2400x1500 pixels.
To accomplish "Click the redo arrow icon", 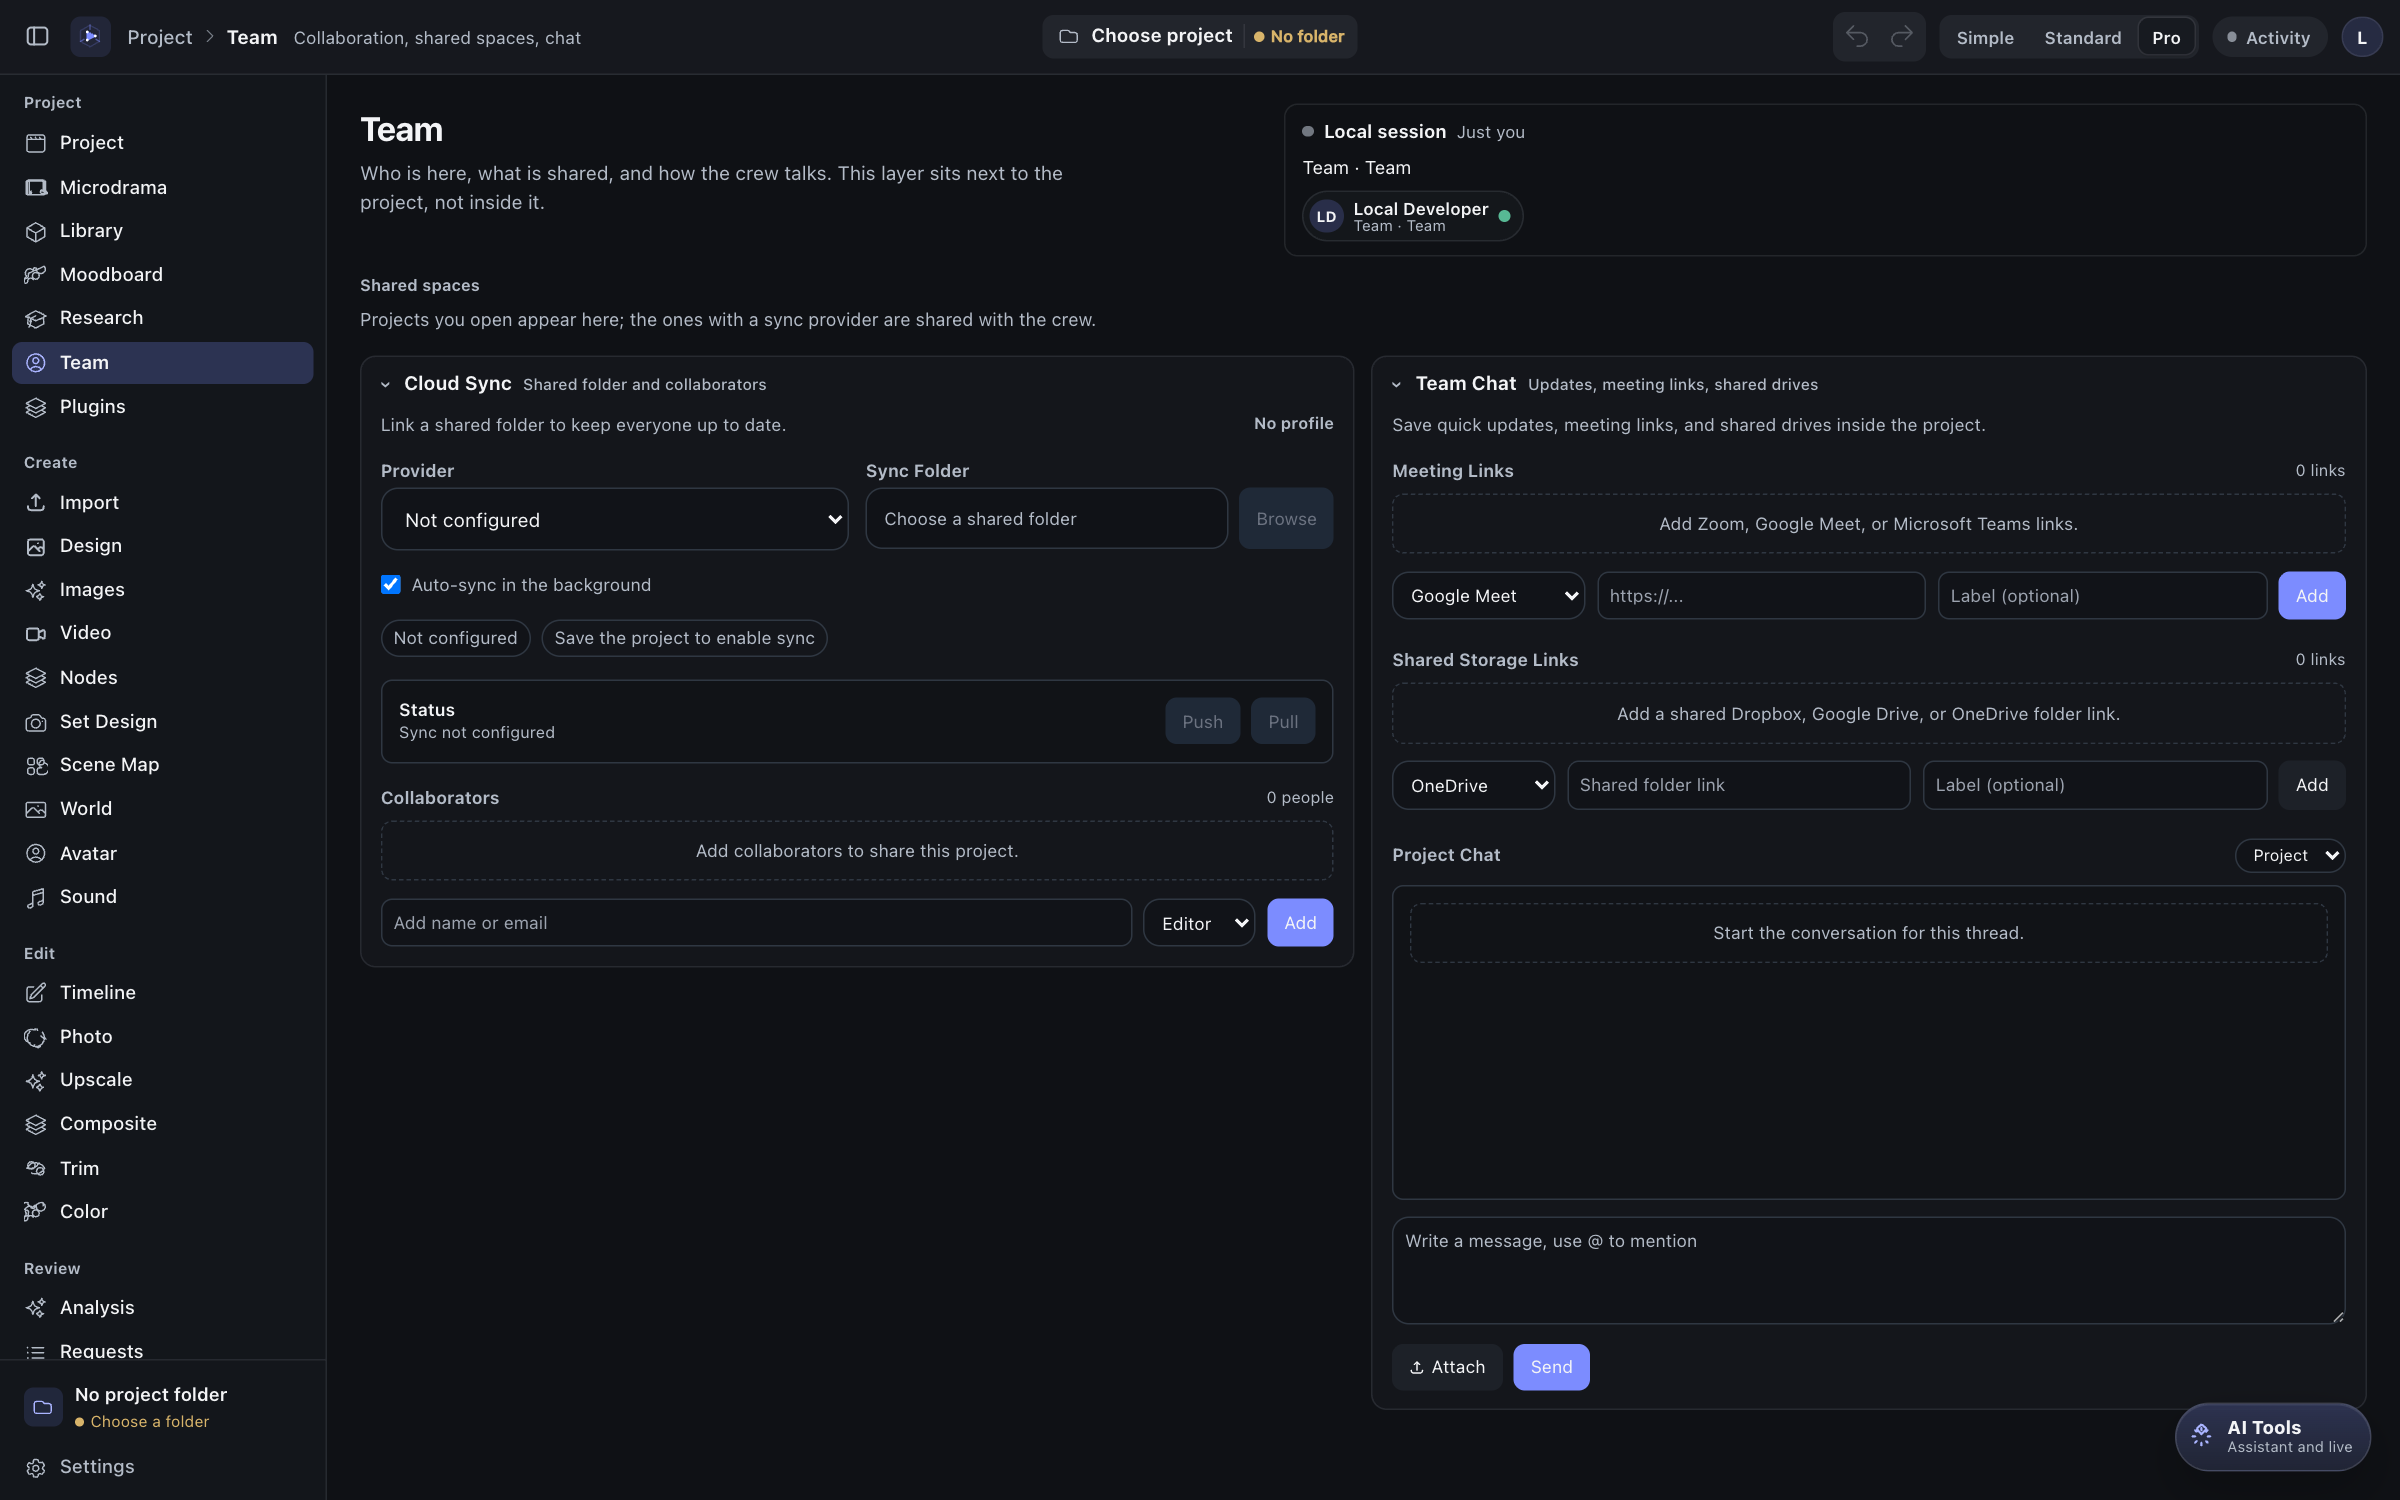I will click(1901, 37).
